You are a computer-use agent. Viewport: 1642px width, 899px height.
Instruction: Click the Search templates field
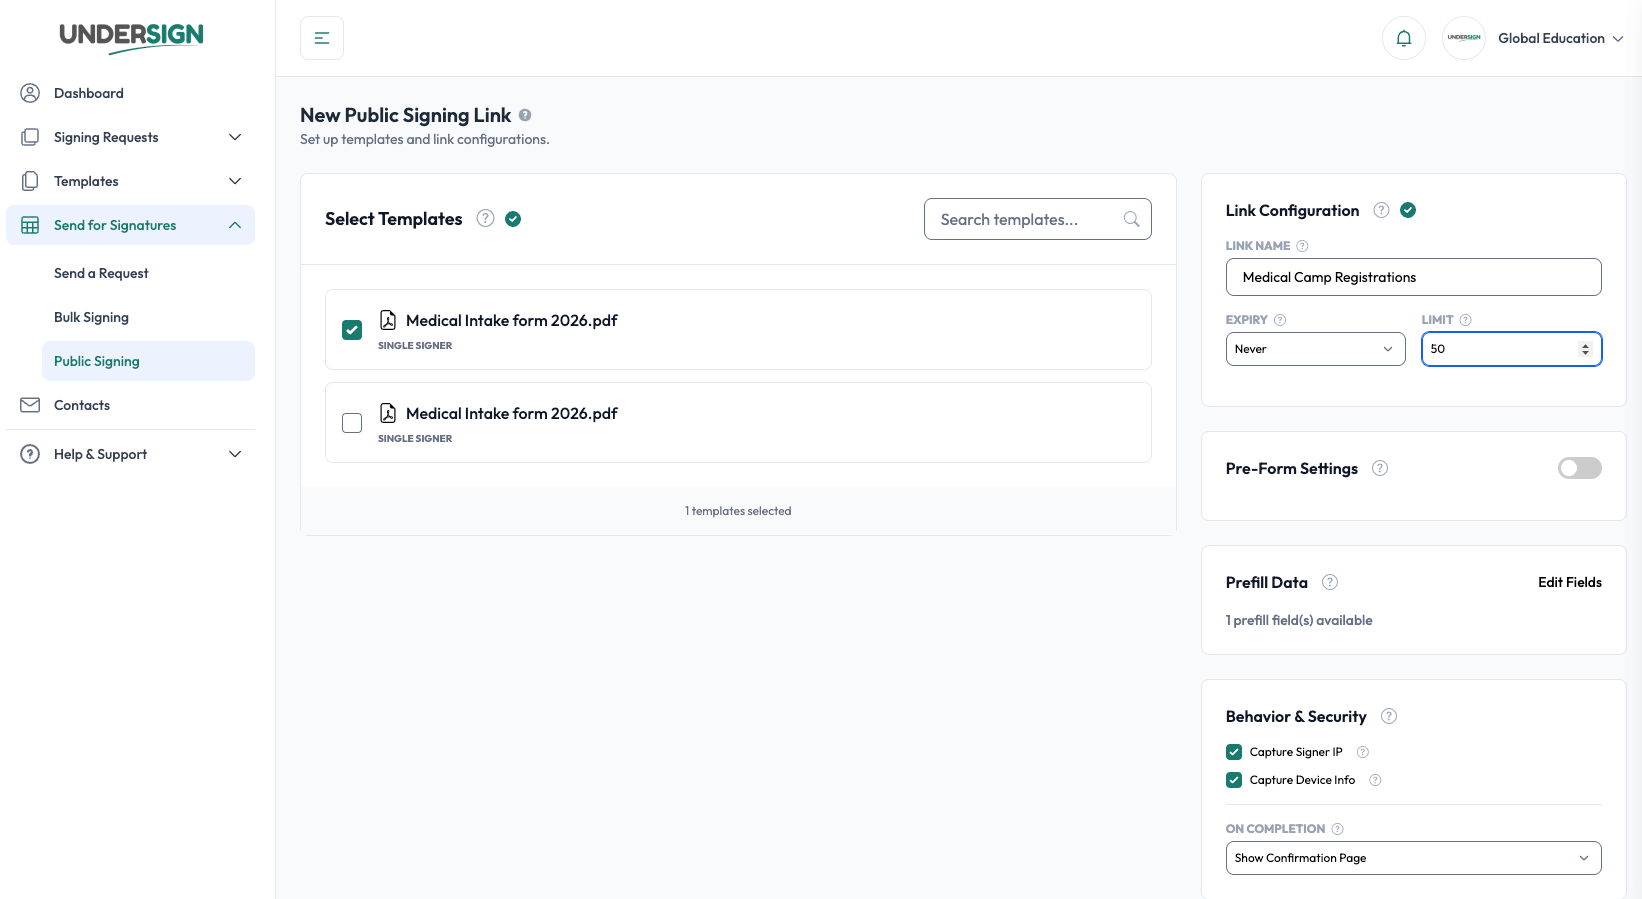[x=1038, y=219]
